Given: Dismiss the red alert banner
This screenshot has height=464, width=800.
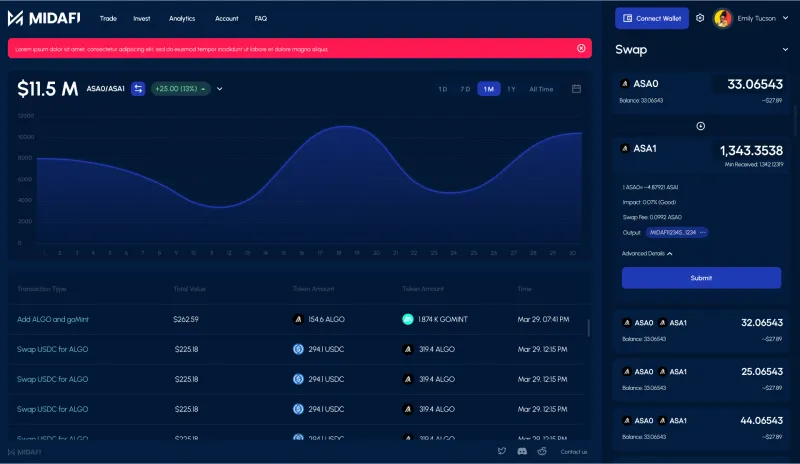Looking at the screenshot, I should 581,48.
